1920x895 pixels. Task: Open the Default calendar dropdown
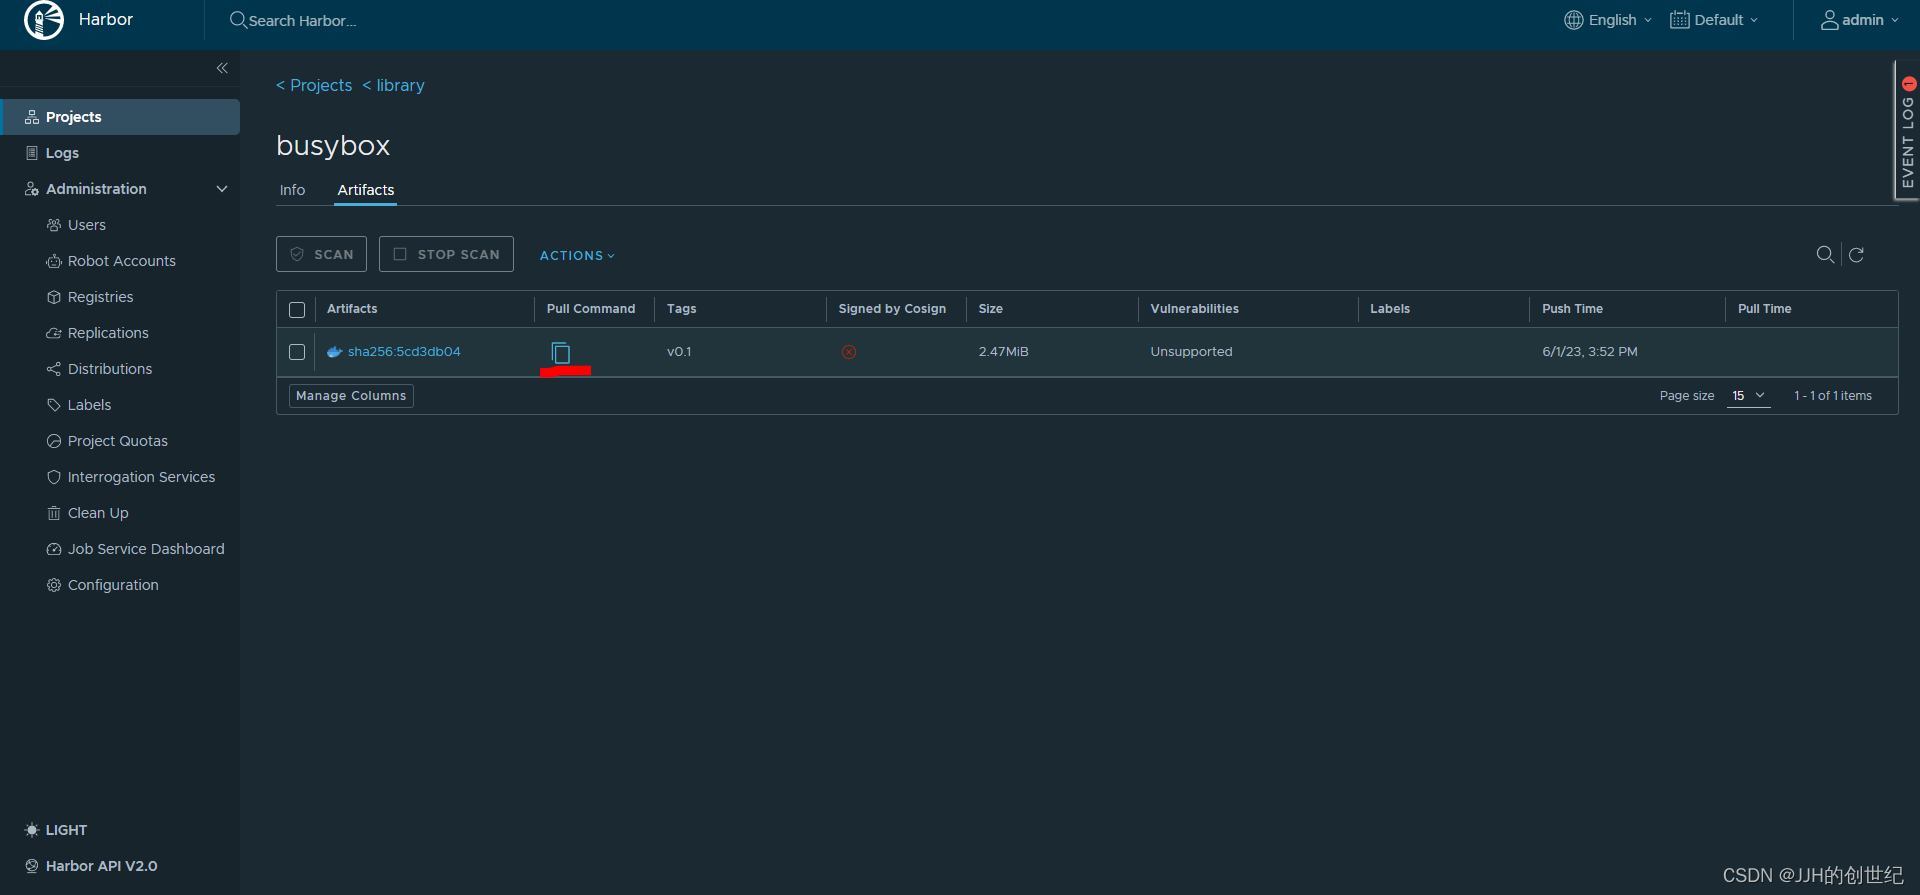click(x=1714, y=20)
